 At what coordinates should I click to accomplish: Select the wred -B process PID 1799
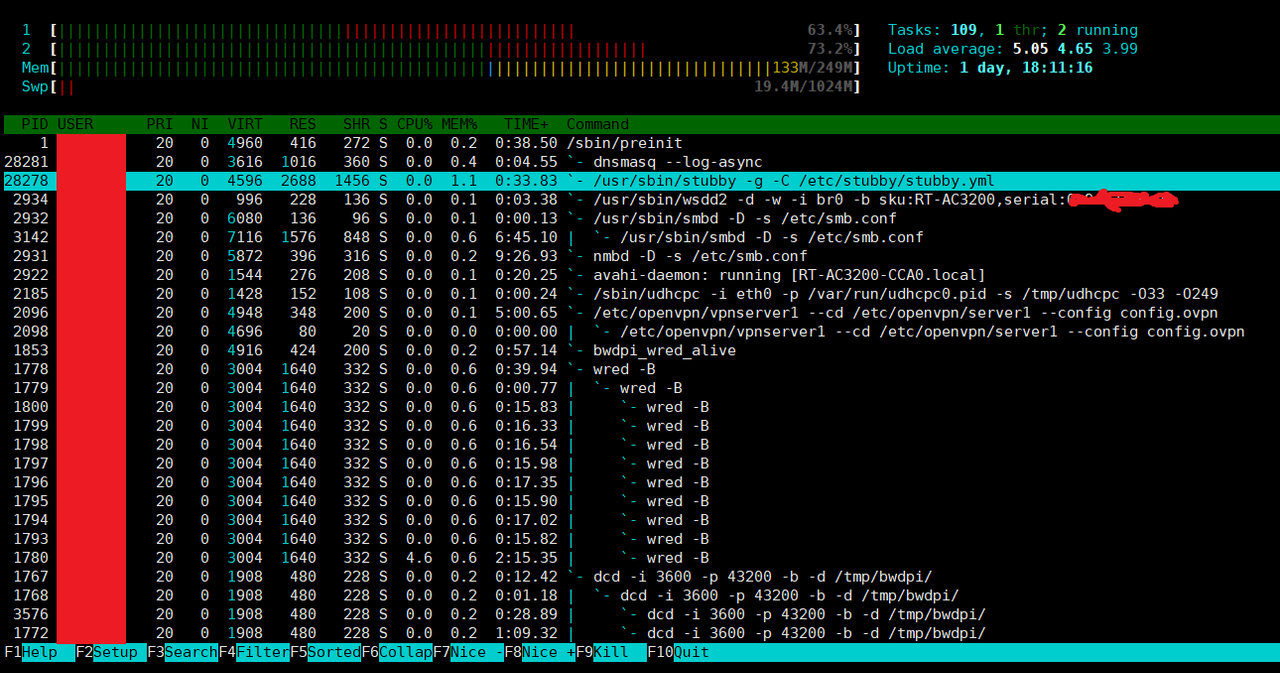(640, 426)
